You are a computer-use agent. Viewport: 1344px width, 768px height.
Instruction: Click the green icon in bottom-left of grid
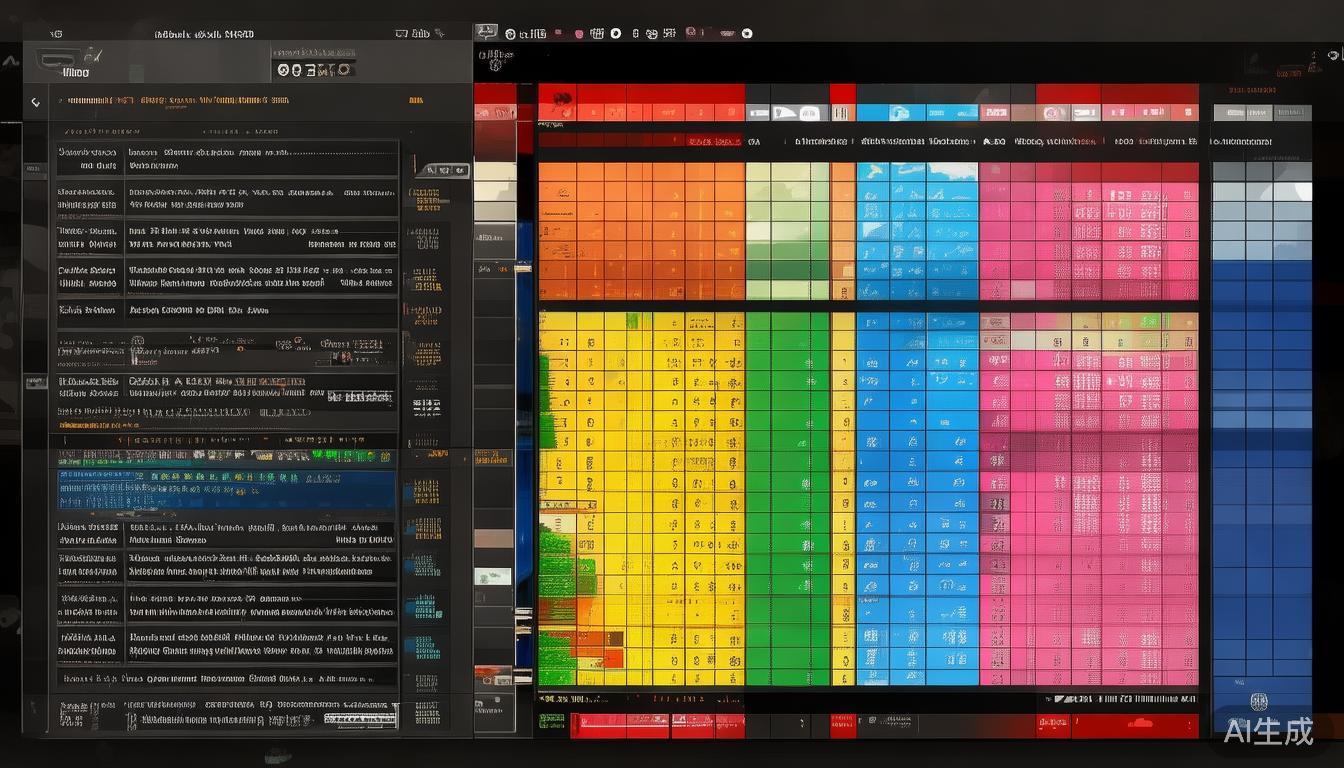(551, 720)
